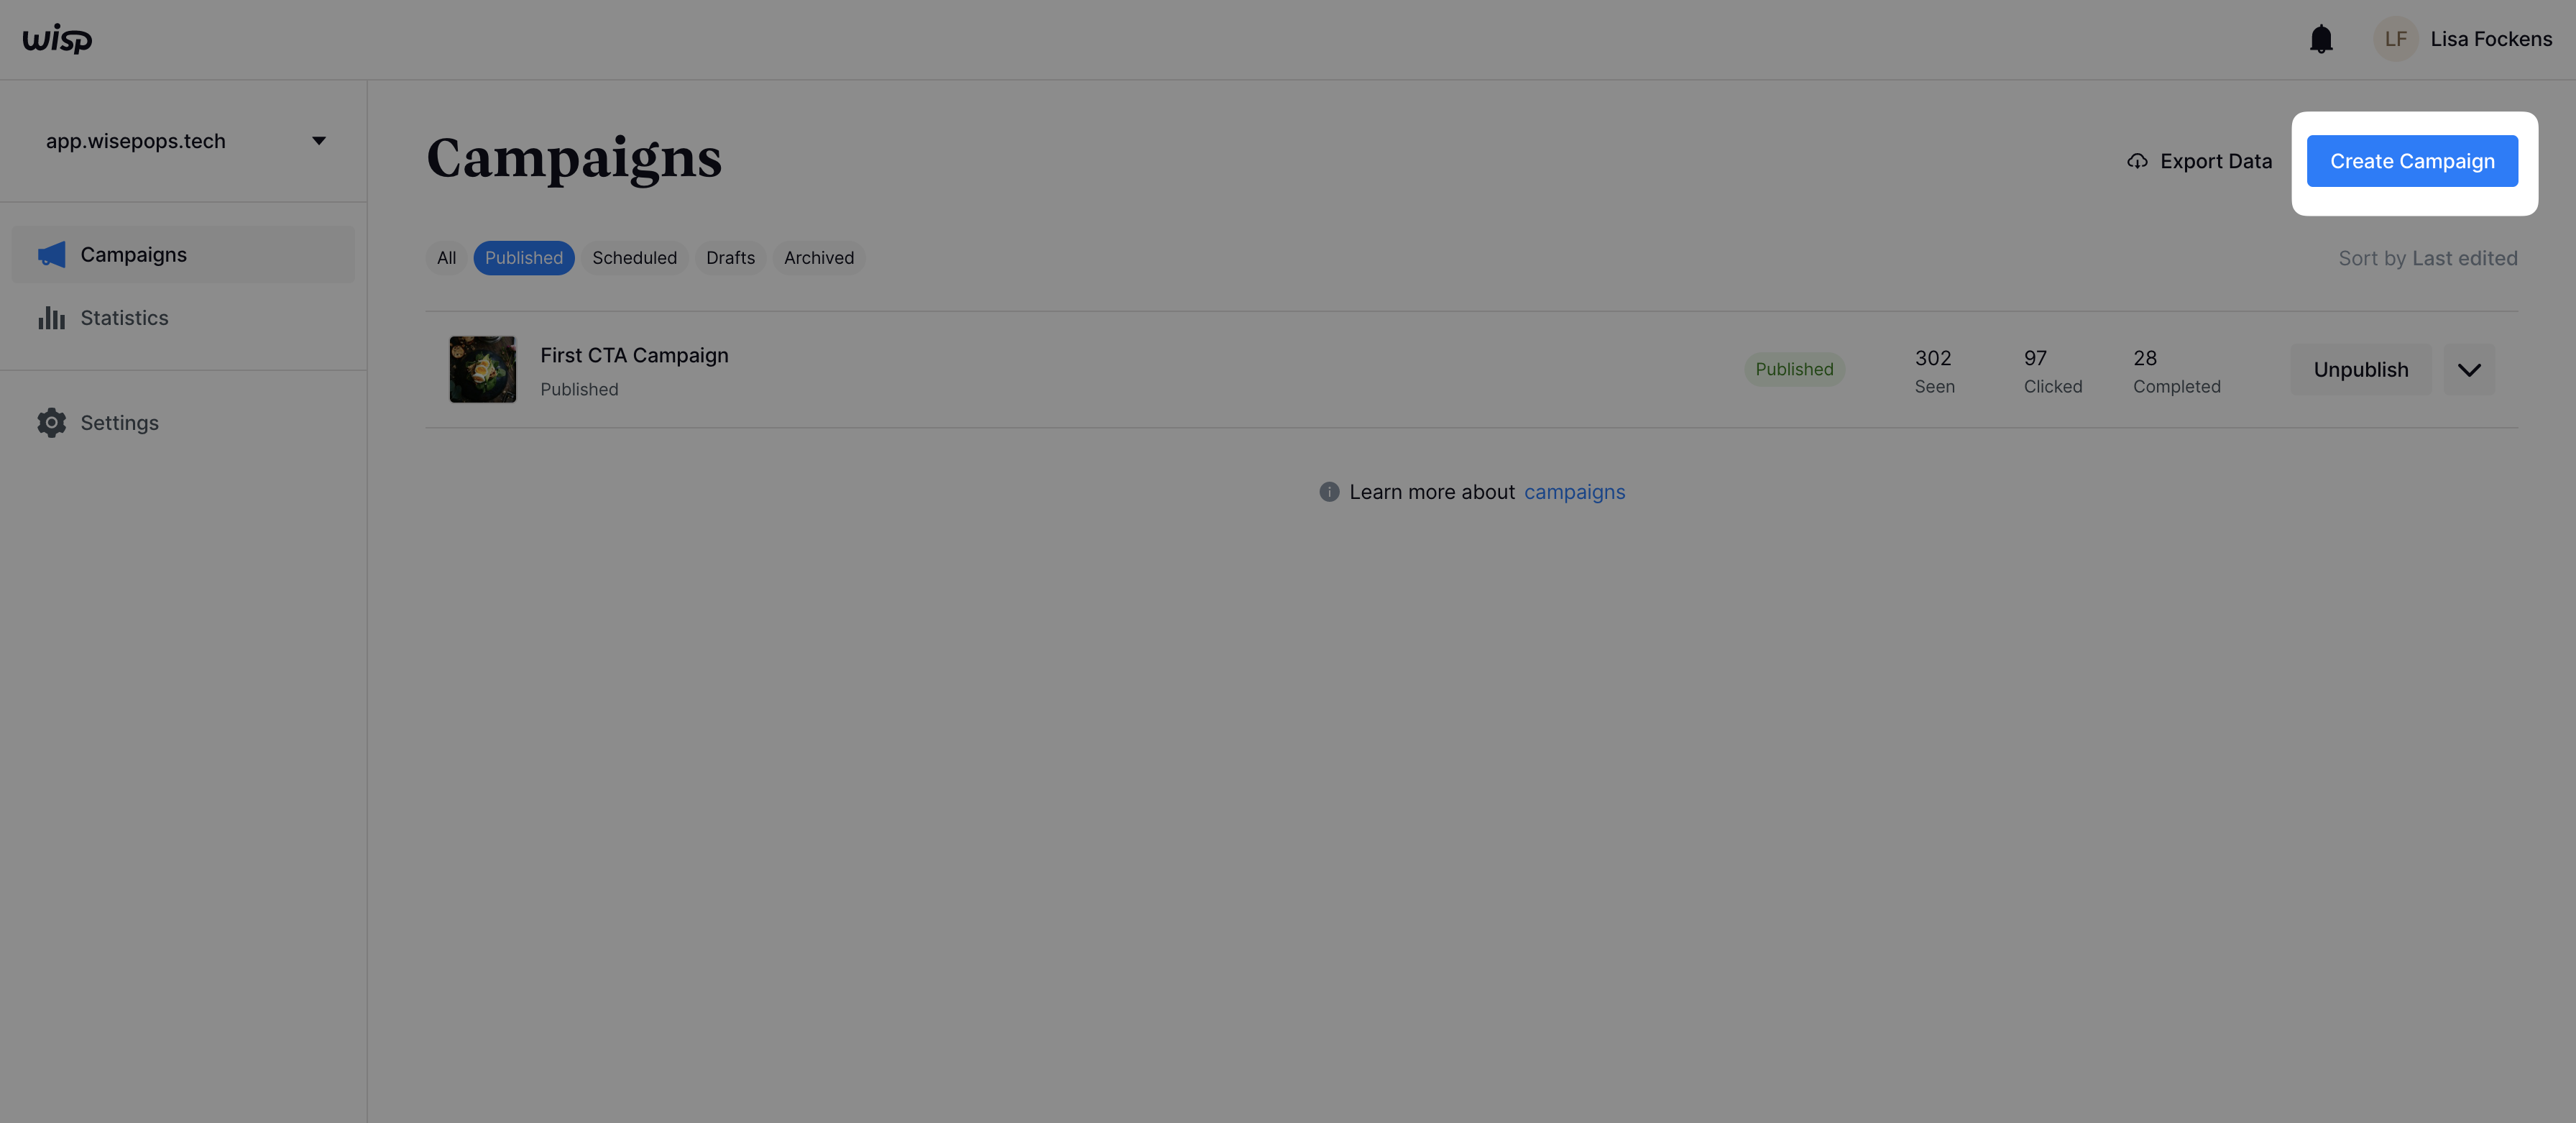Open the Sort by Last edited dropdown
This screenshot has width=2576, height=1123.
coord(2428,258)
